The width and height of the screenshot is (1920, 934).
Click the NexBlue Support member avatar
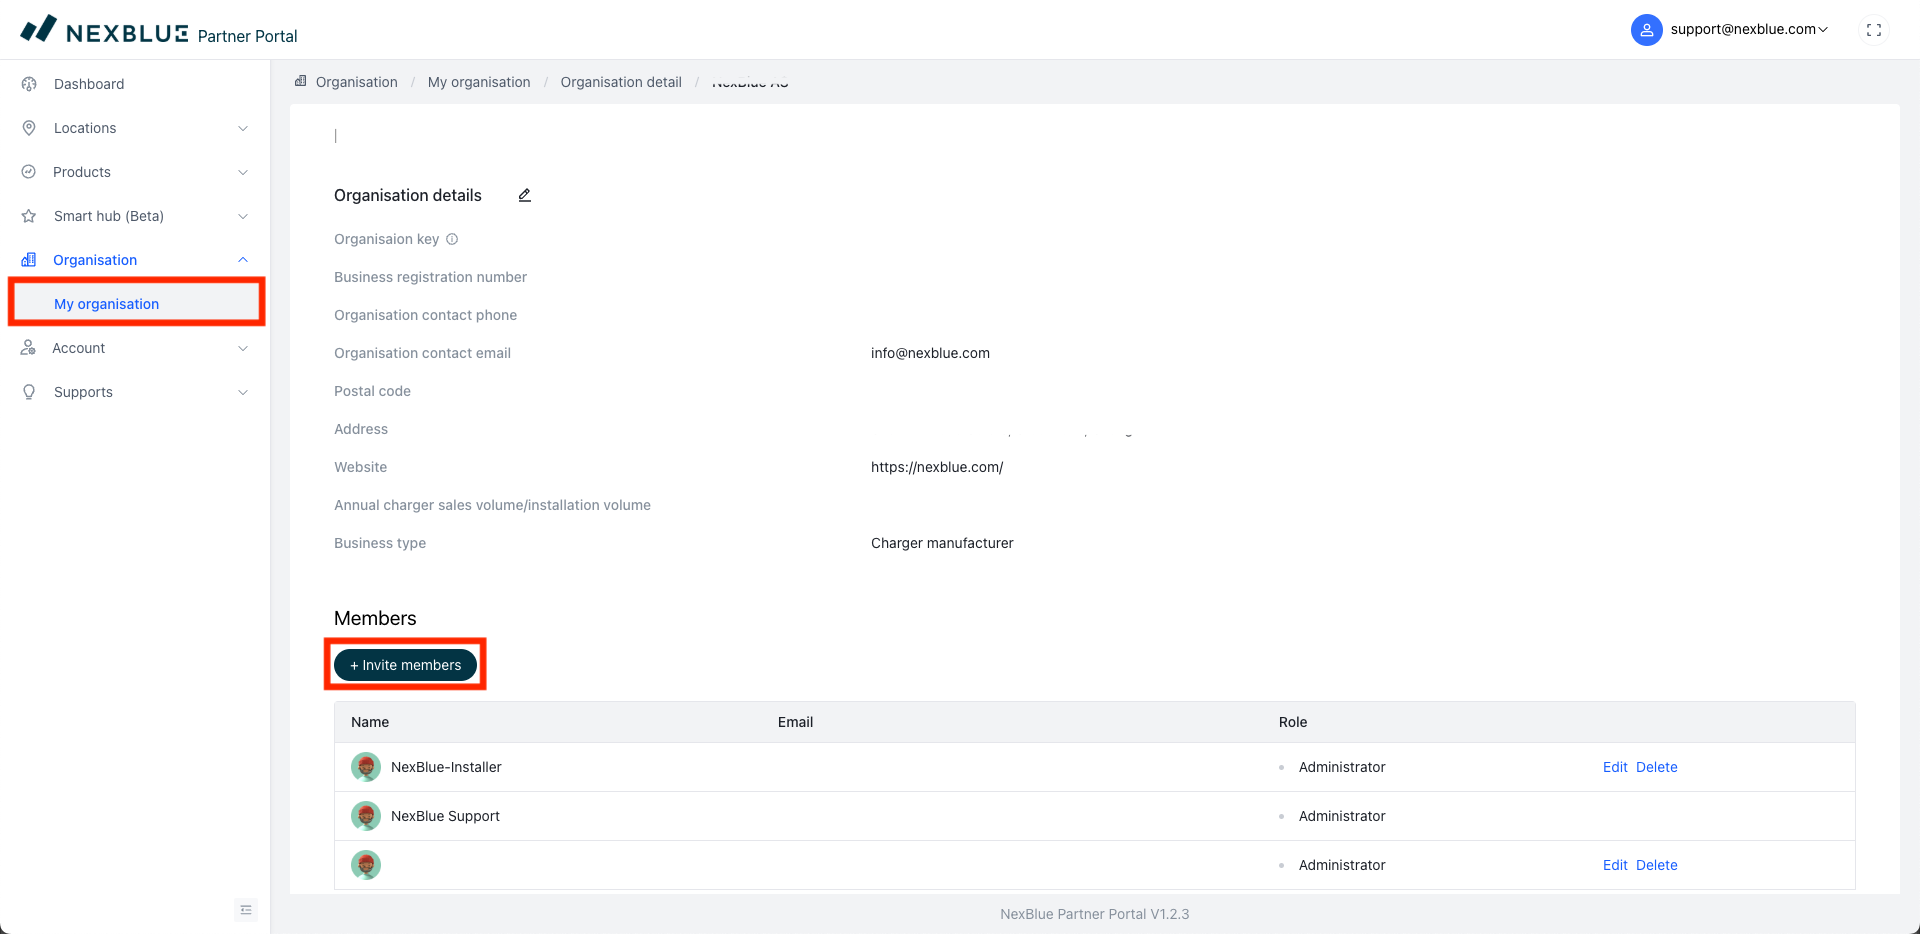(366, 816)
